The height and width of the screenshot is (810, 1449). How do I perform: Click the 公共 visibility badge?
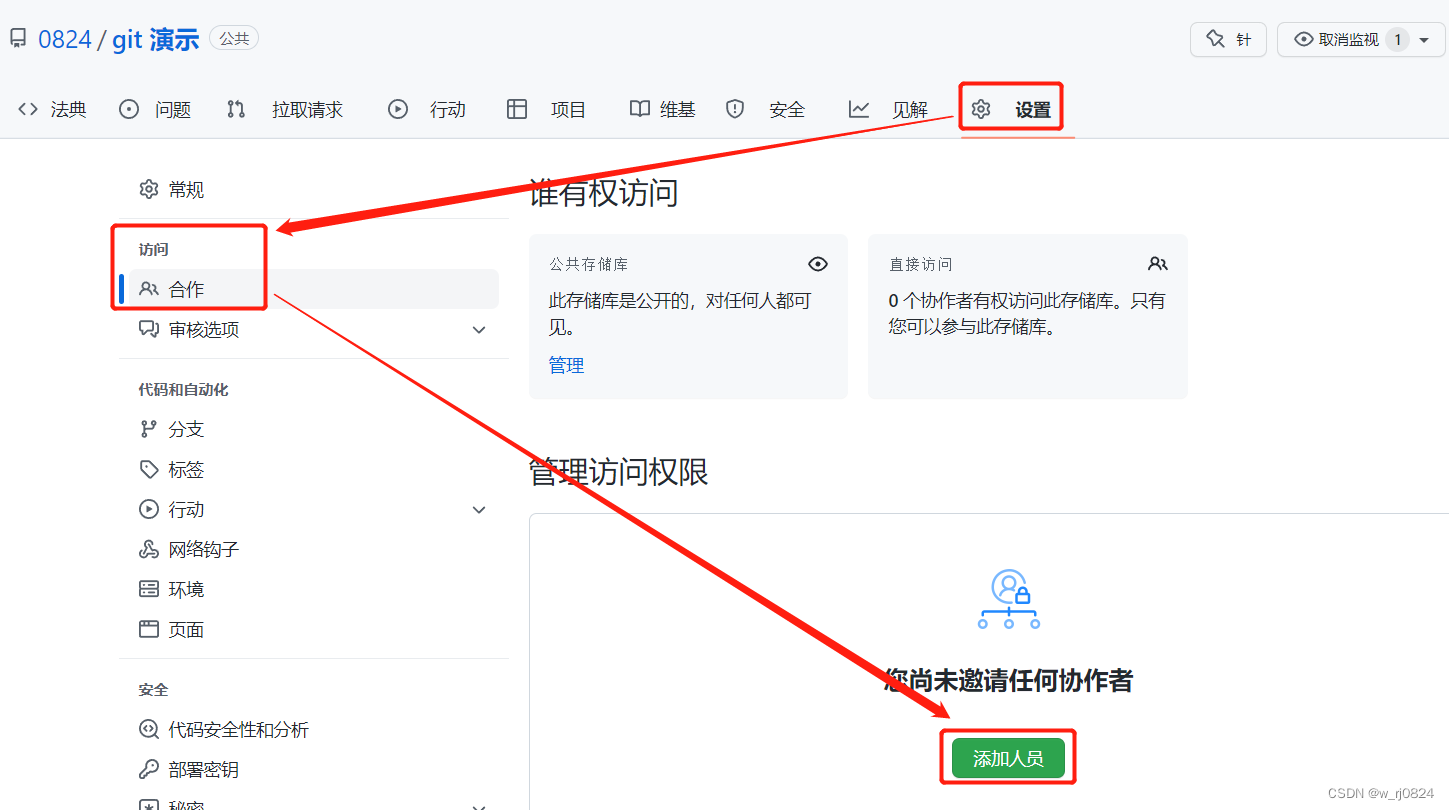[234, 38]
